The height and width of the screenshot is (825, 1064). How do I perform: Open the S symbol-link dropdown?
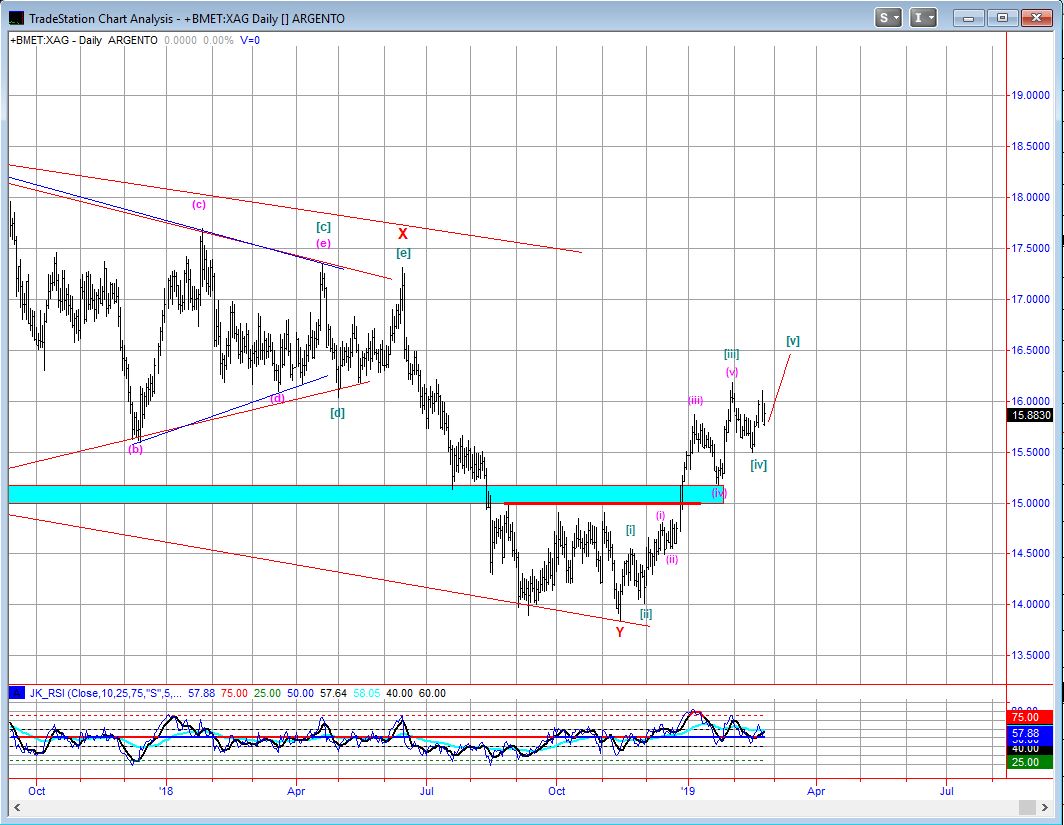coord(888,18)
